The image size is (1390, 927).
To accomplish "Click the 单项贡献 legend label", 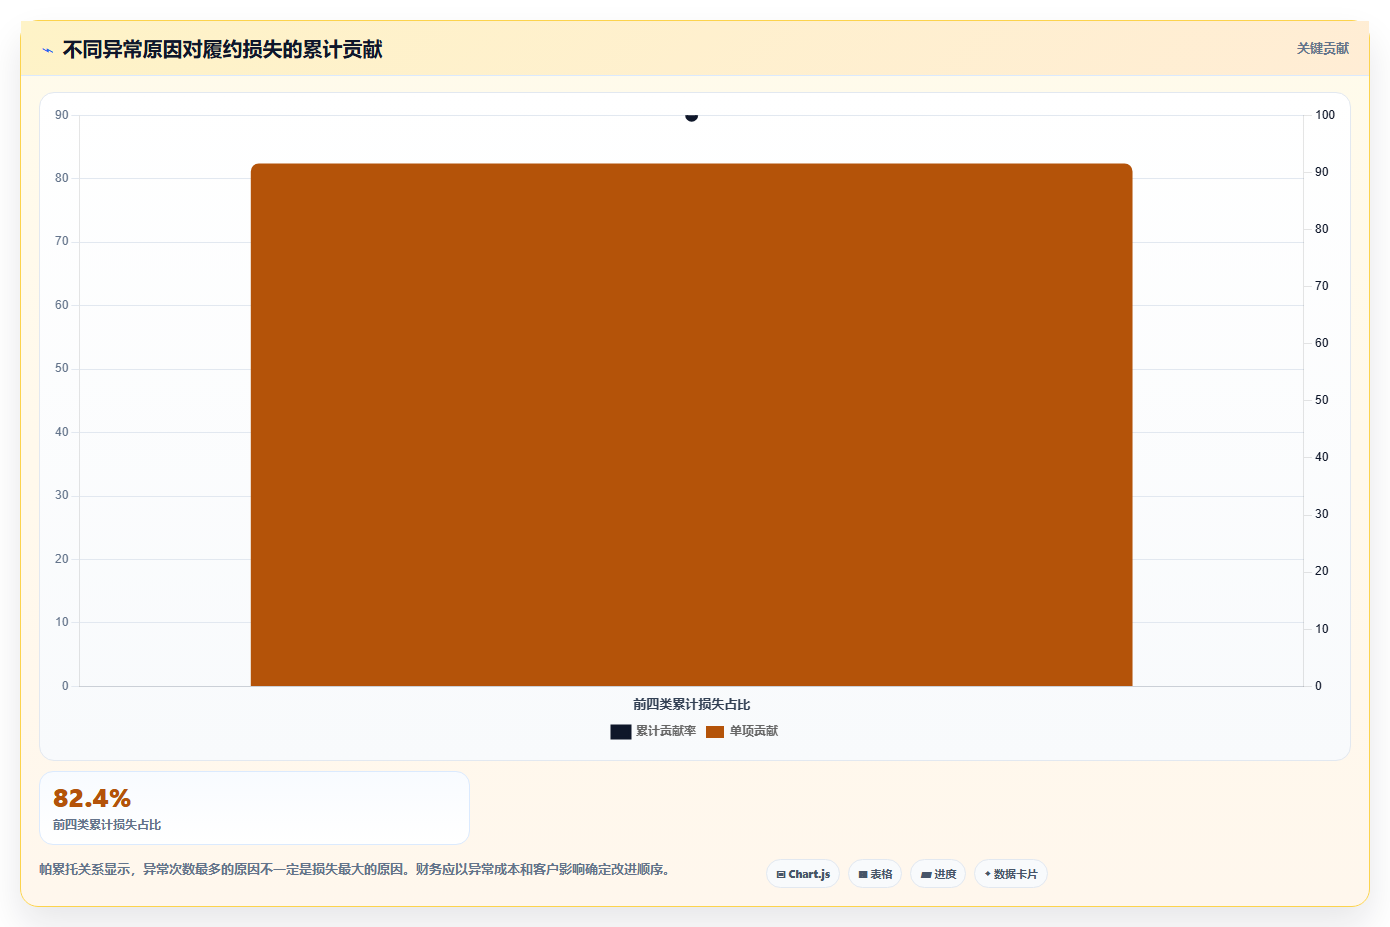I will pyautogui.click(x=753, y=731).
